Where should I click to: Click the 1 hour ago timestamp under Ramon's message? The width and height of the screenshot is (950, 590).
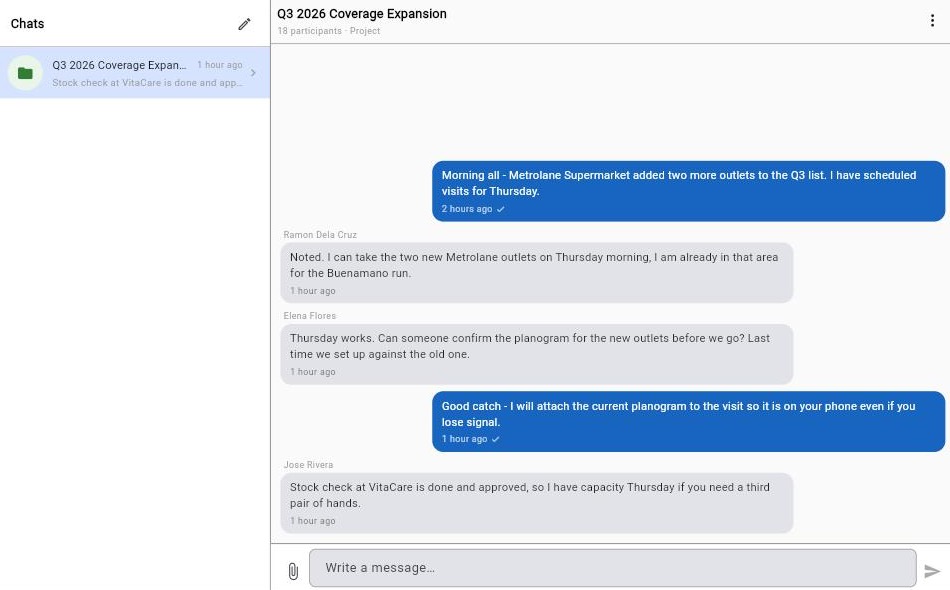tap(313, 291)
